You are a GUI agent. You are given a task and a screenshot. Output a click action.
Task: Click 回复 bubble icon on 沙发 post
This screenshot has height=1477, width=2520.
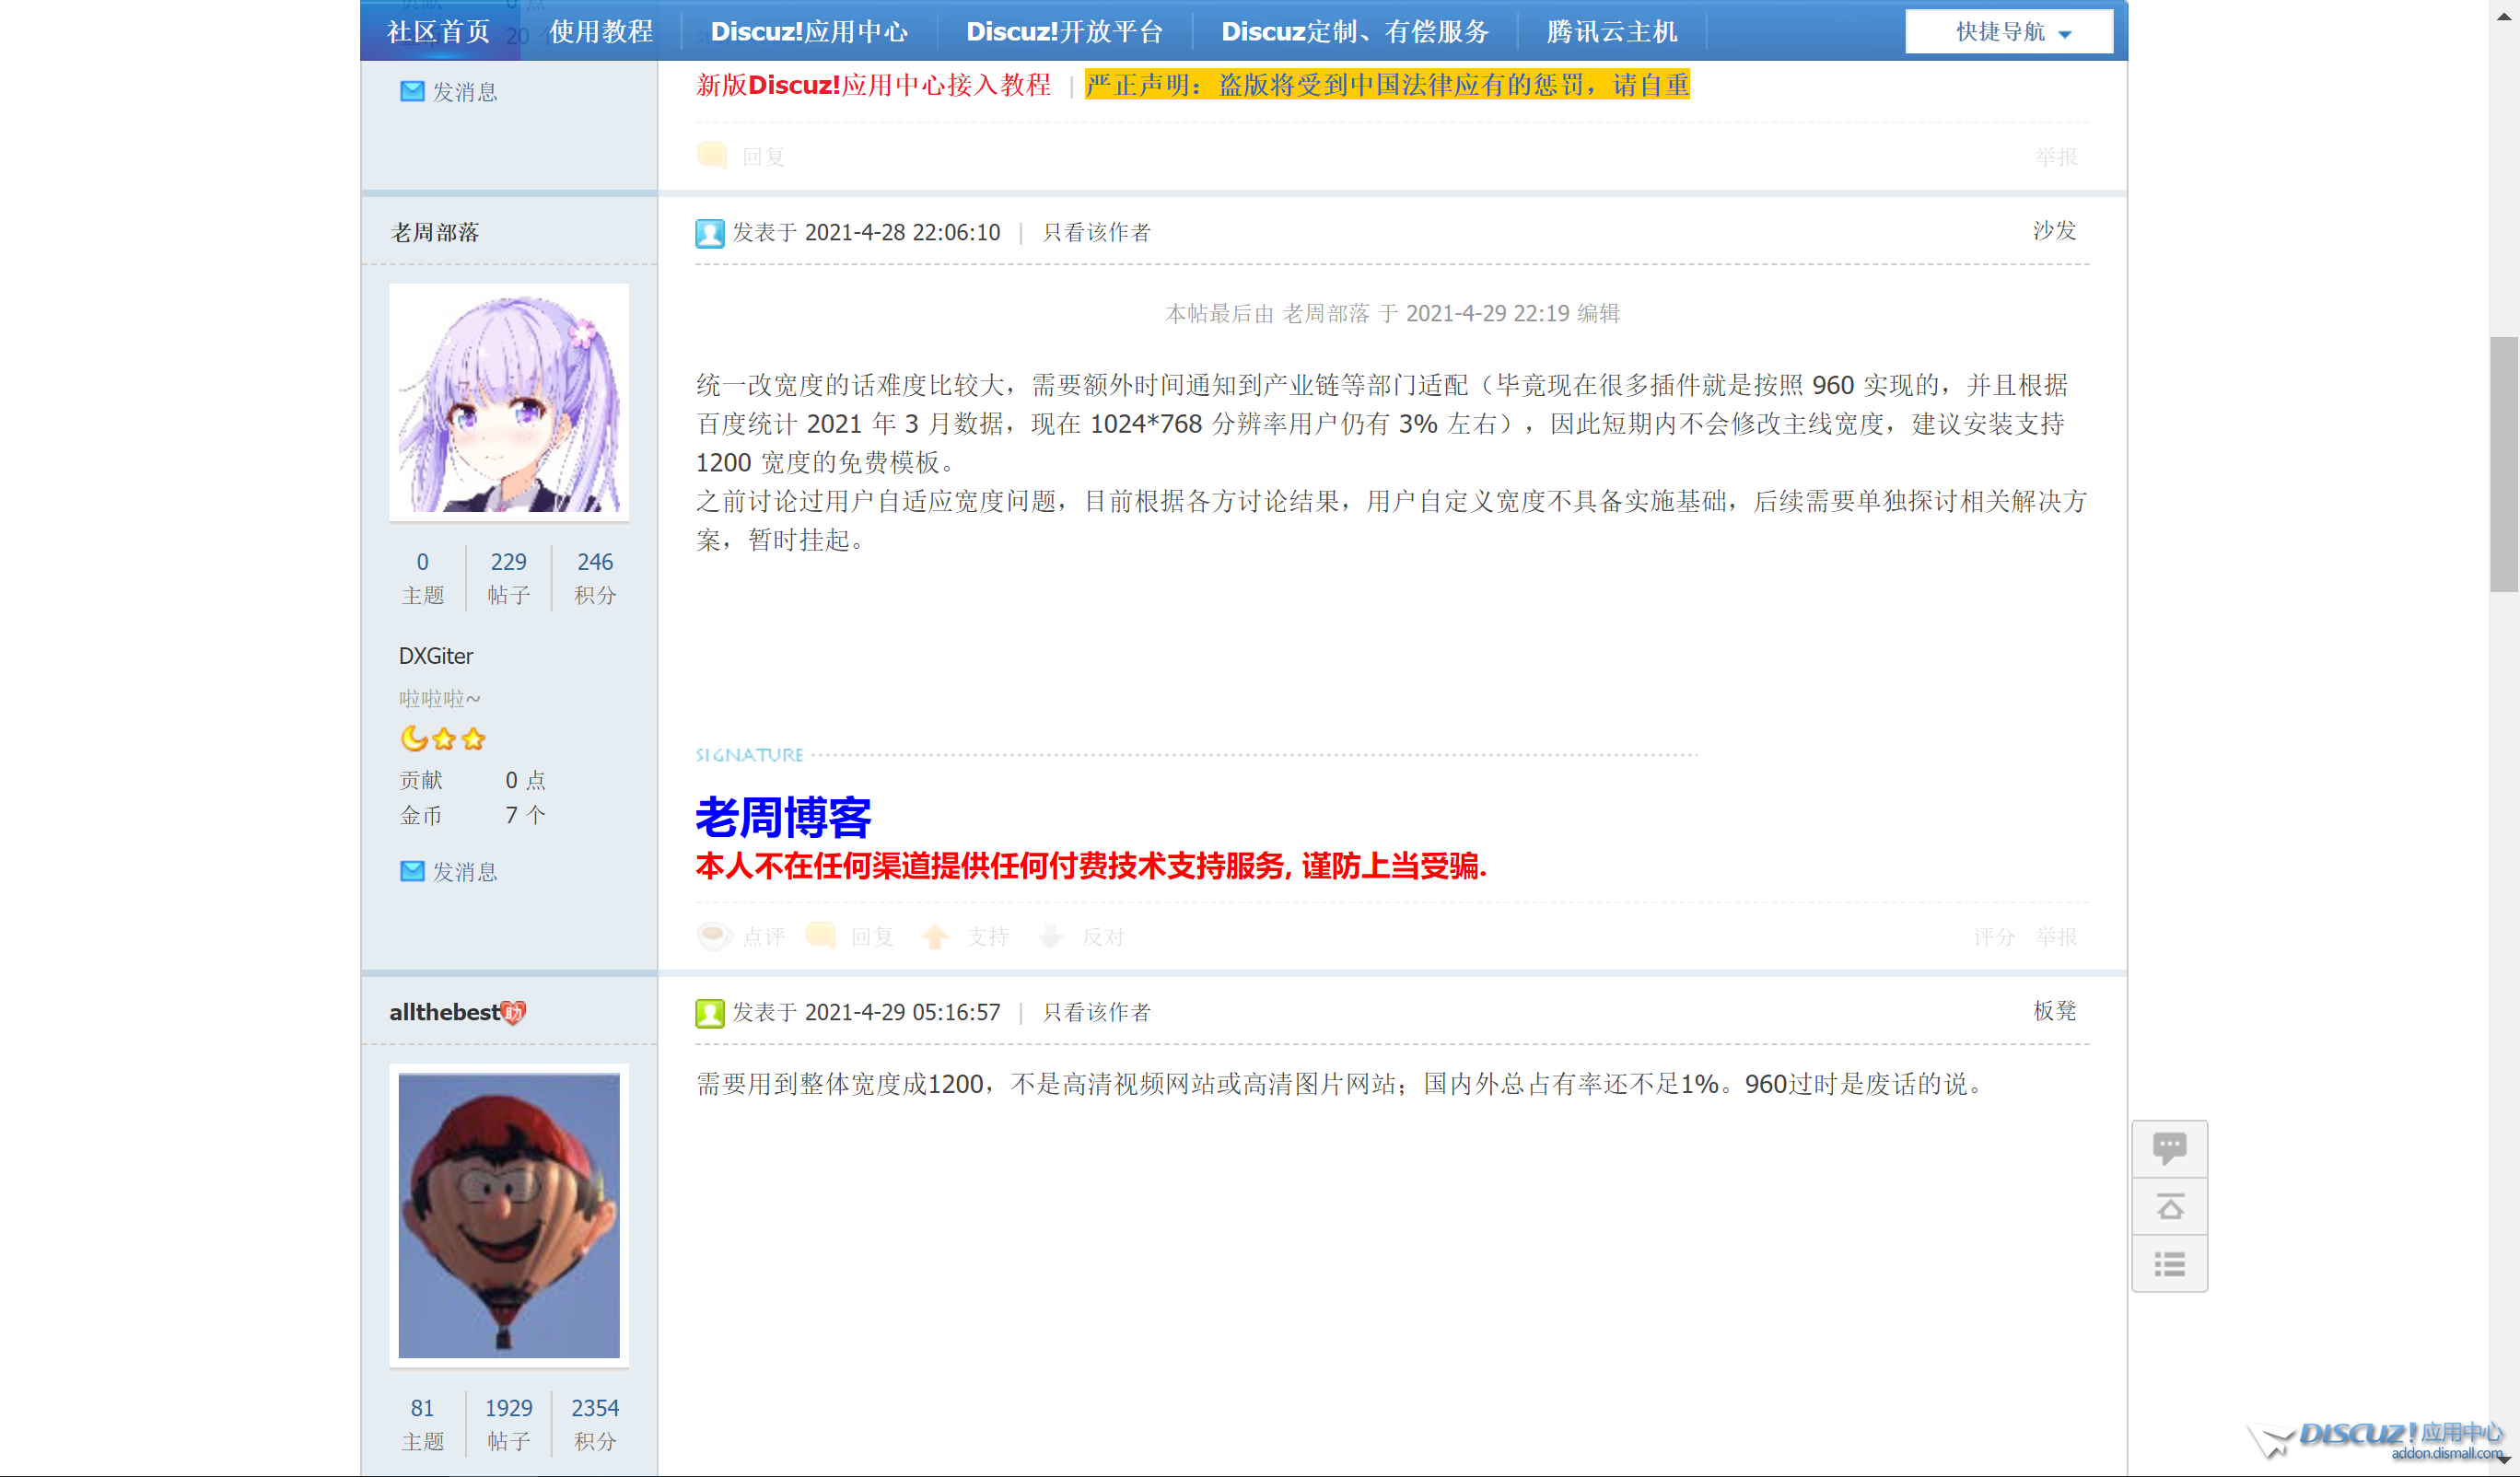(x=821, y=936)
